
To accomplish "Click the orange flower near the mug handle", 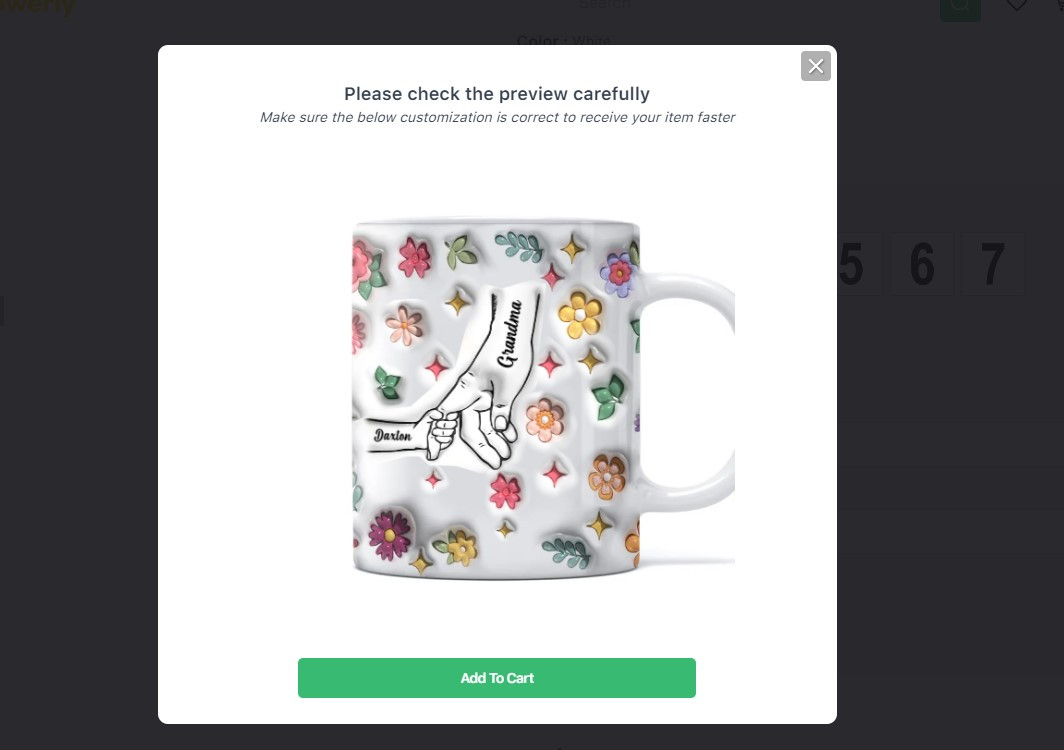I will pyautogui.click(x=607, y=475).
